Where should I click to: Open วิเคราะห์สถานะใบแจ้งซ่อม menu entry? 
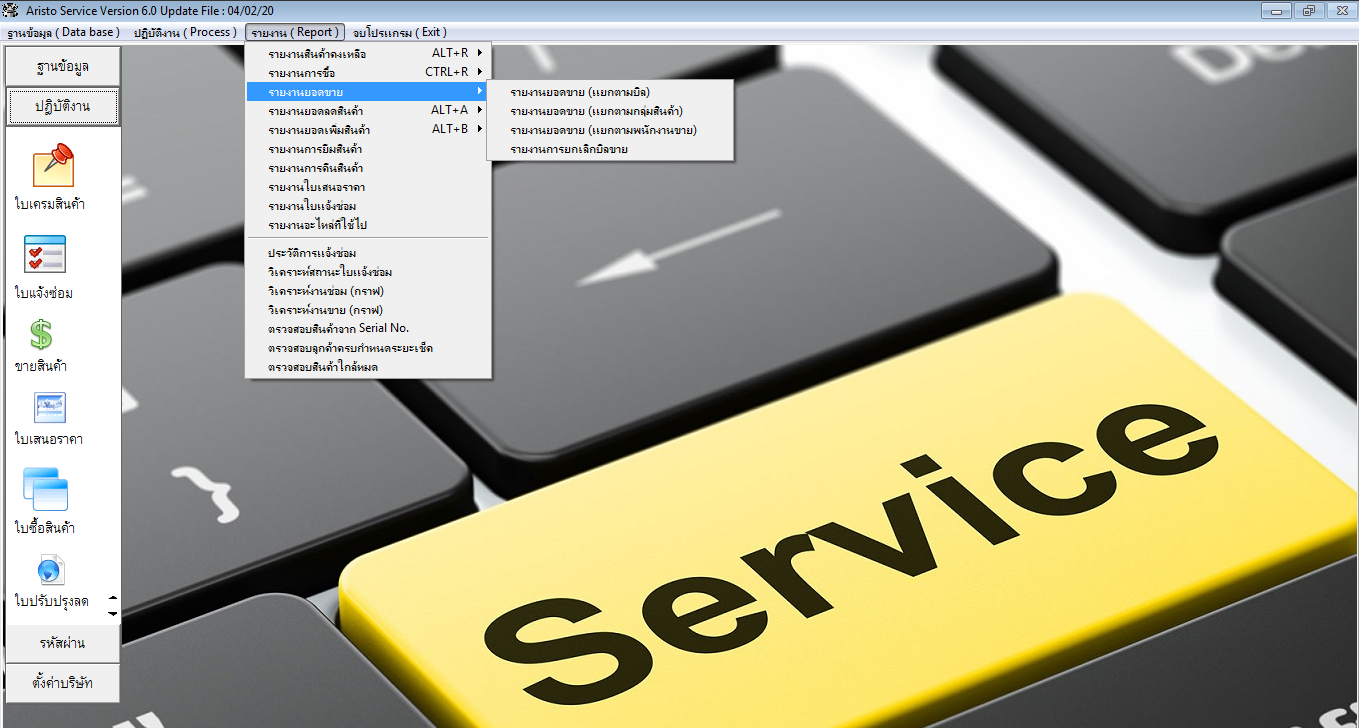point(368,272)
